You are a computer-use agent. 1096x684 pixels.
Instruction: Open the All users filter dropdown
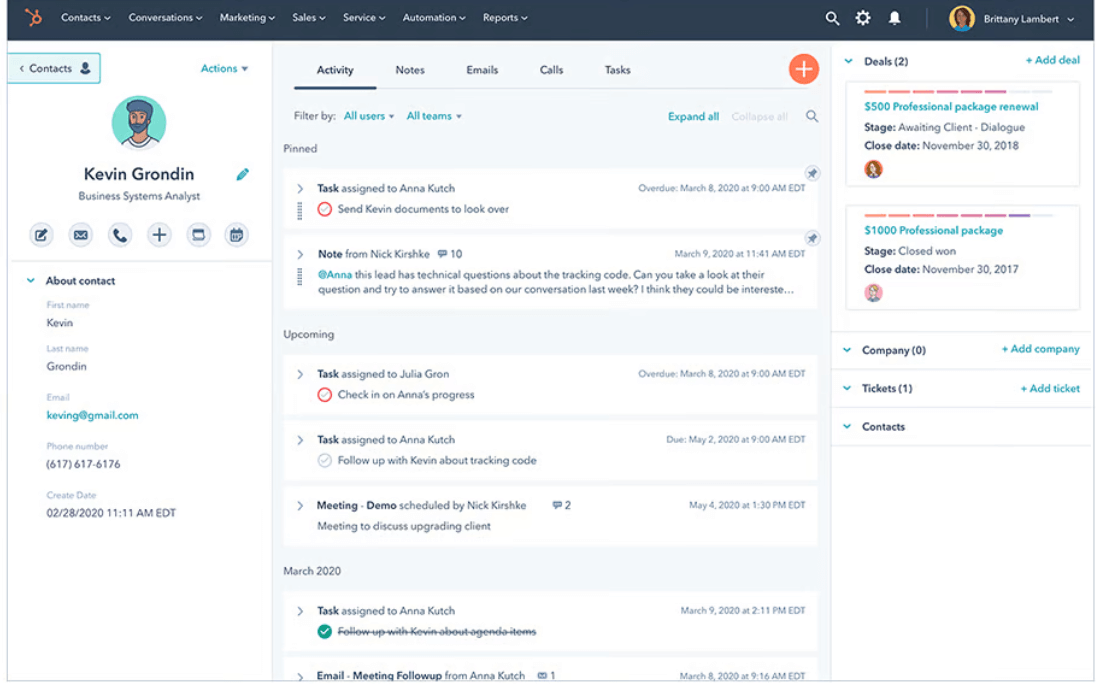pos(367,115)
